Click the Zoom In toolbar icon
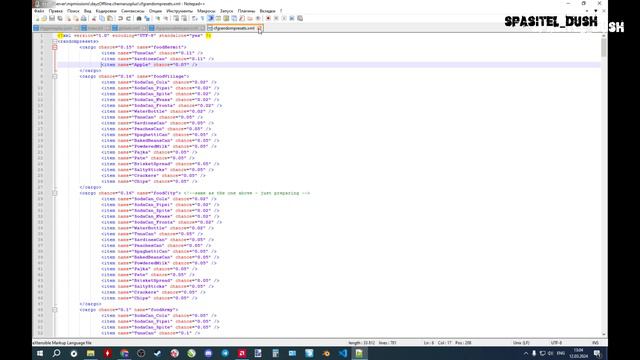640x360 pixels. pyautogui.click(x=159, y=18)
